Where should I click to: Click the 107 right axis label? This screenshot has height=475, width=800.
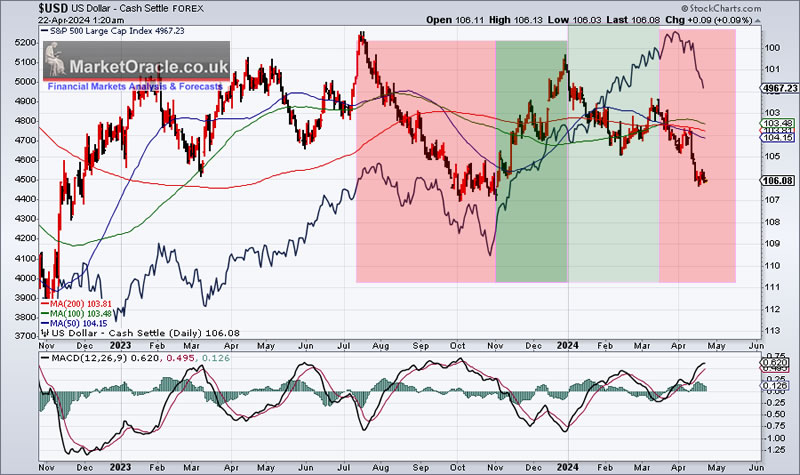772,199
